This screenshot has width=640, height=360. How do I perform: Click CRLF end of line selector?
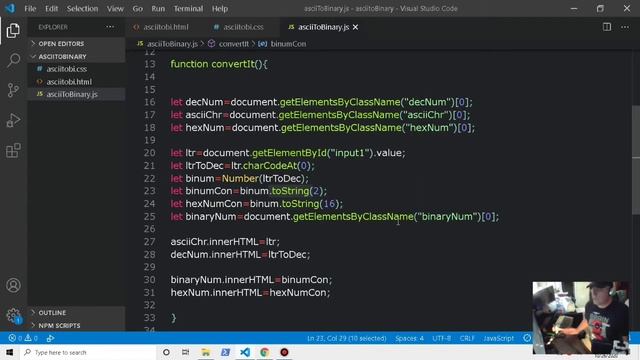[467, 338]
